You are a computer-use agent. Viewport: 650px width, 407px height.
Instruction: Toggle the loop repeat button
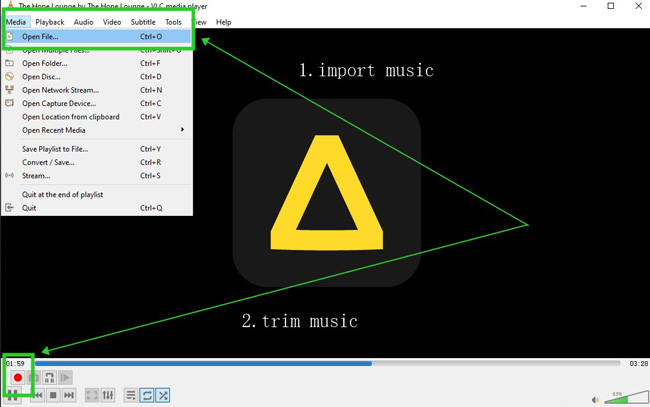tap(147, 395)
